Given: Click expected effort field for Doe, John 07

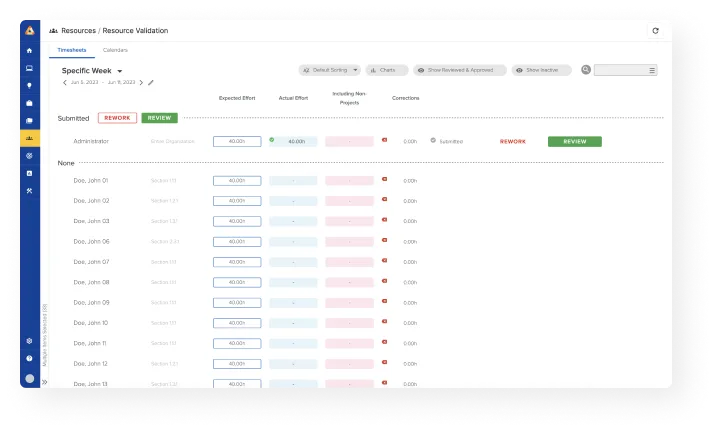Looking at the screenshot, I should (237, 262).
